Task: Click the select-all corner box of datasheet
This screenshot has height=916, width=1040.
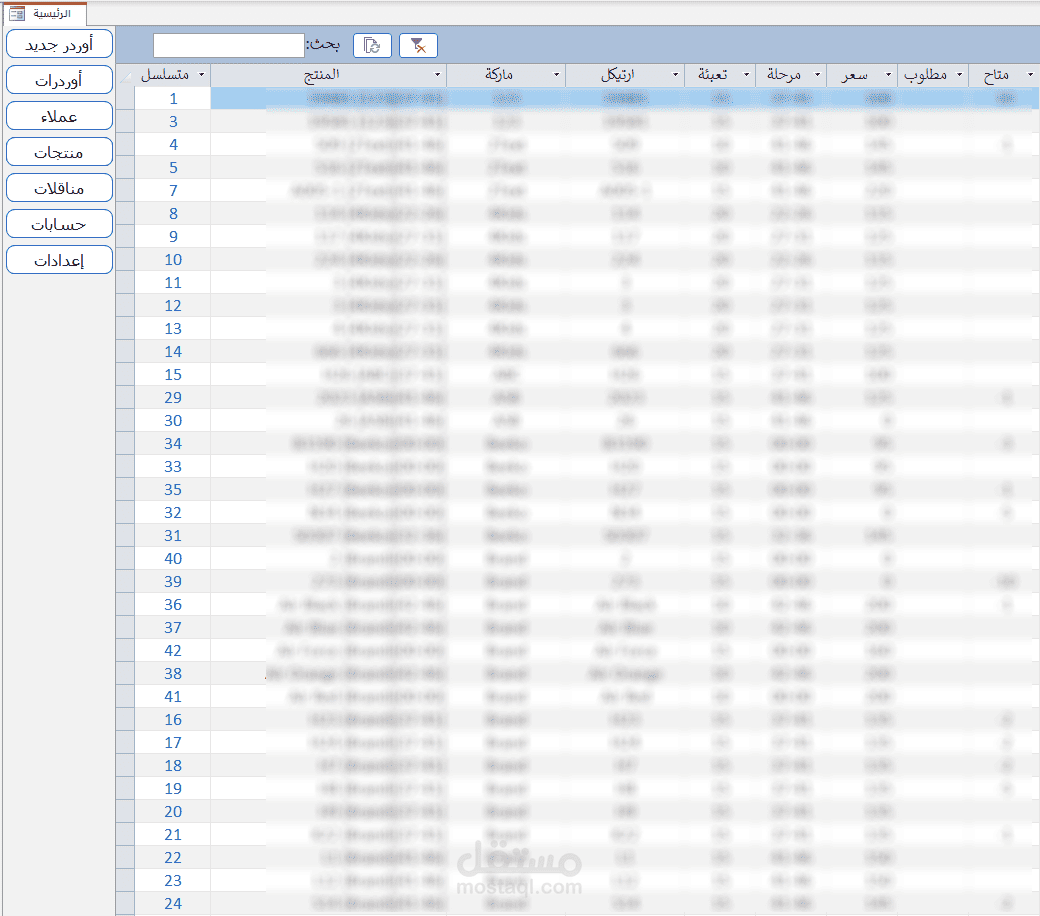Action: 125,76
